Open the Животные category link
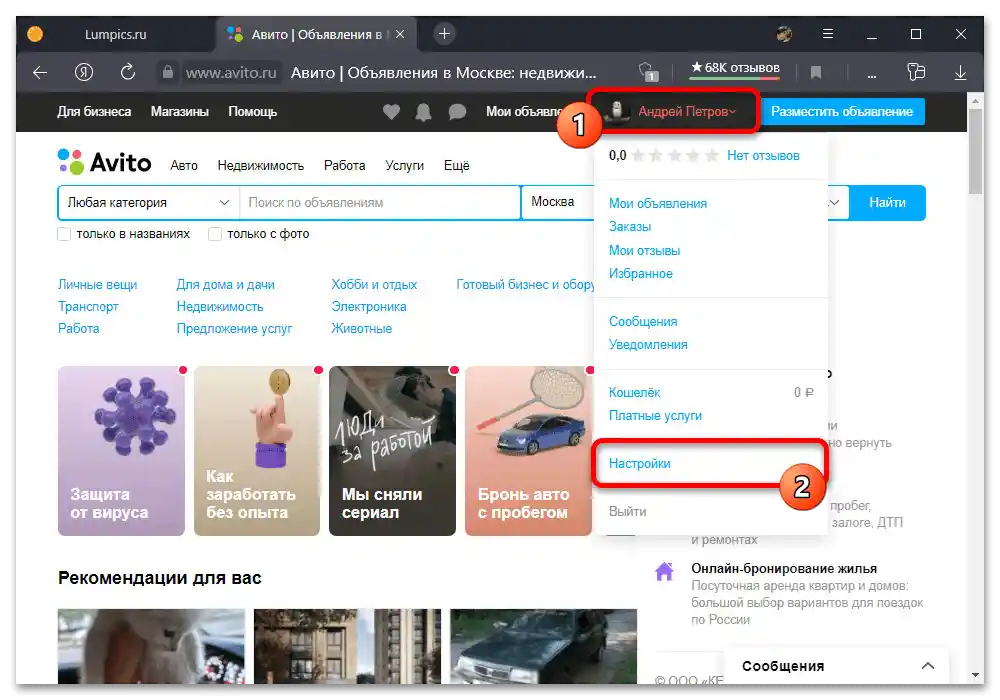1000x700 pixels. point(362,329)
